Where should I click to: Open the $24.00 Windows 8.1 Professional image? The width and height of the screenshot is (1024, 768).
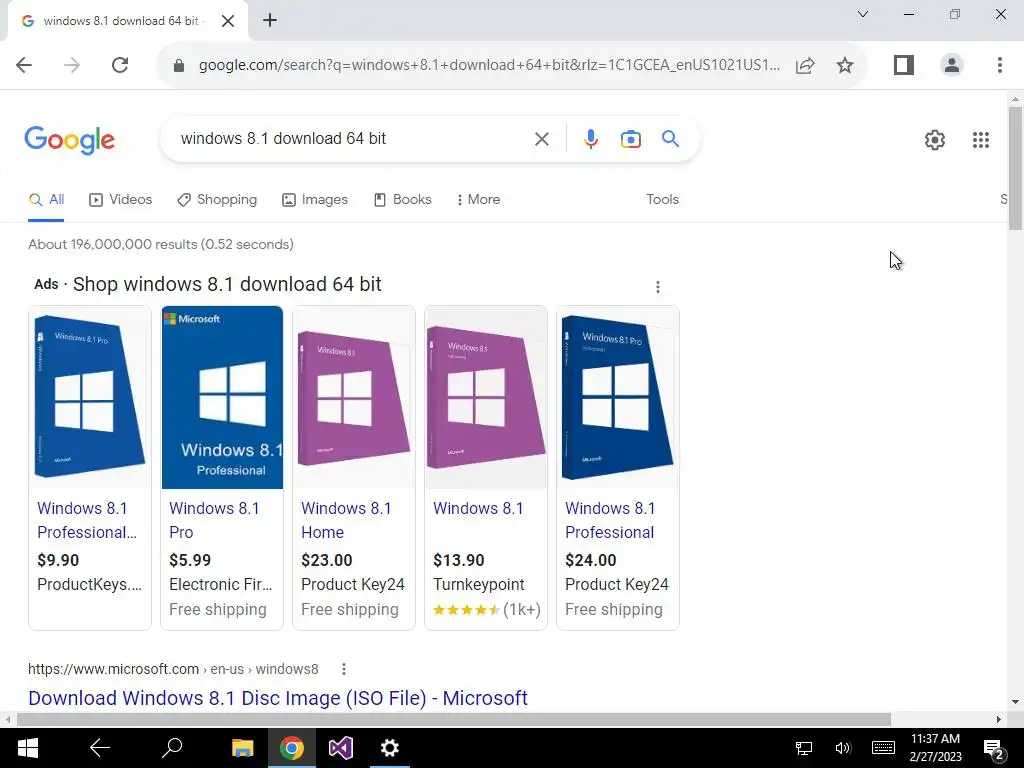coord(618,396)
